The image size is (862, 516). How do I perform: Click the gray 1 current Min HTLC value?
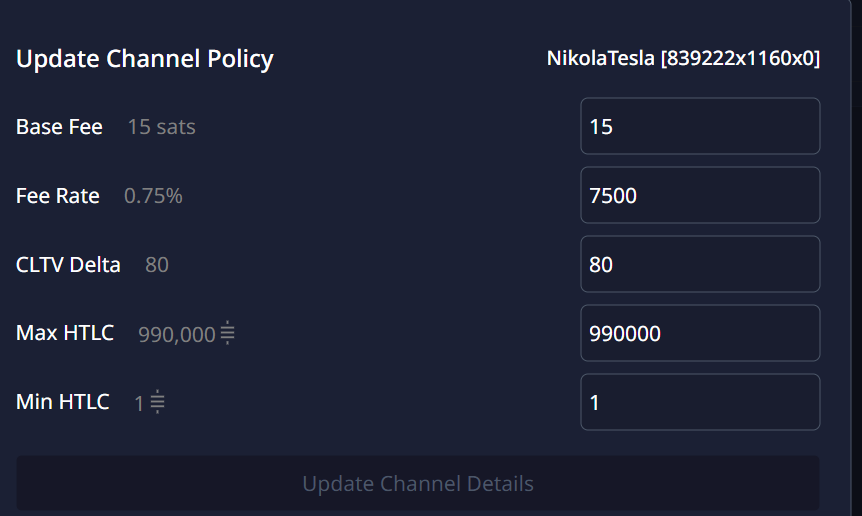[139, 403]
